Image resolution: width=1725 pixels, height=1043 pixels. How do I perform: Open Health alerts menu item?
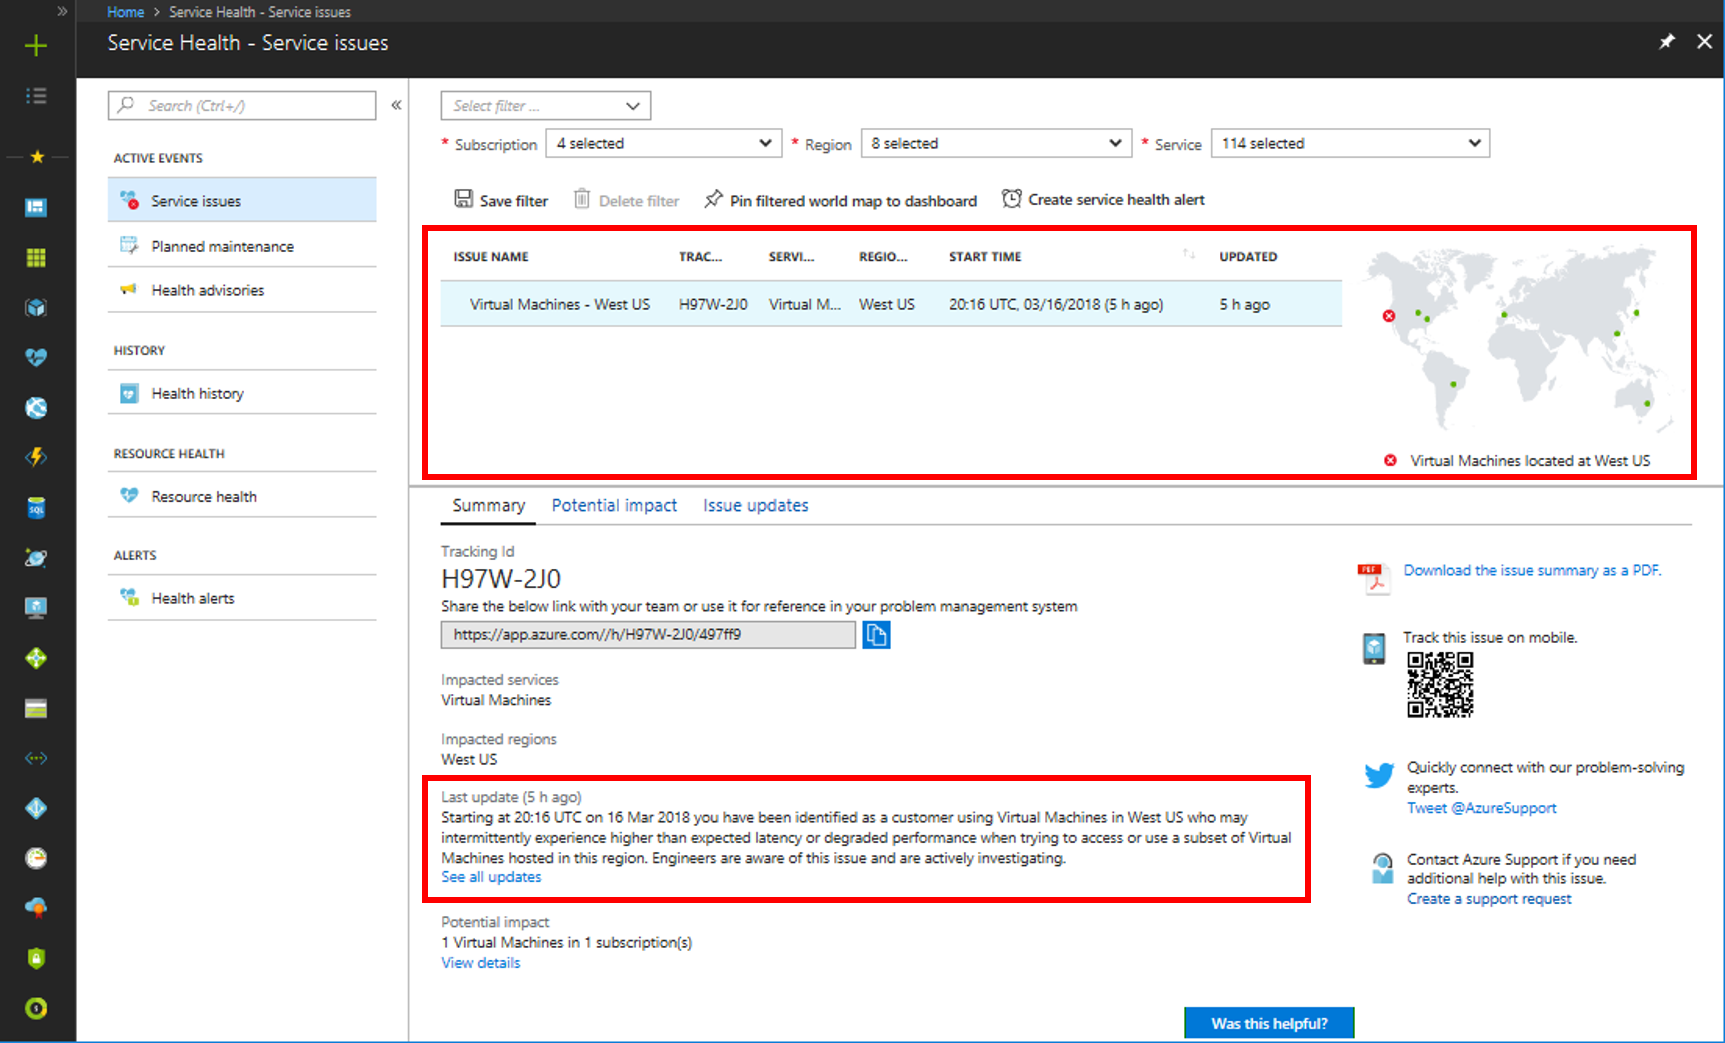(x=242, y=598)
